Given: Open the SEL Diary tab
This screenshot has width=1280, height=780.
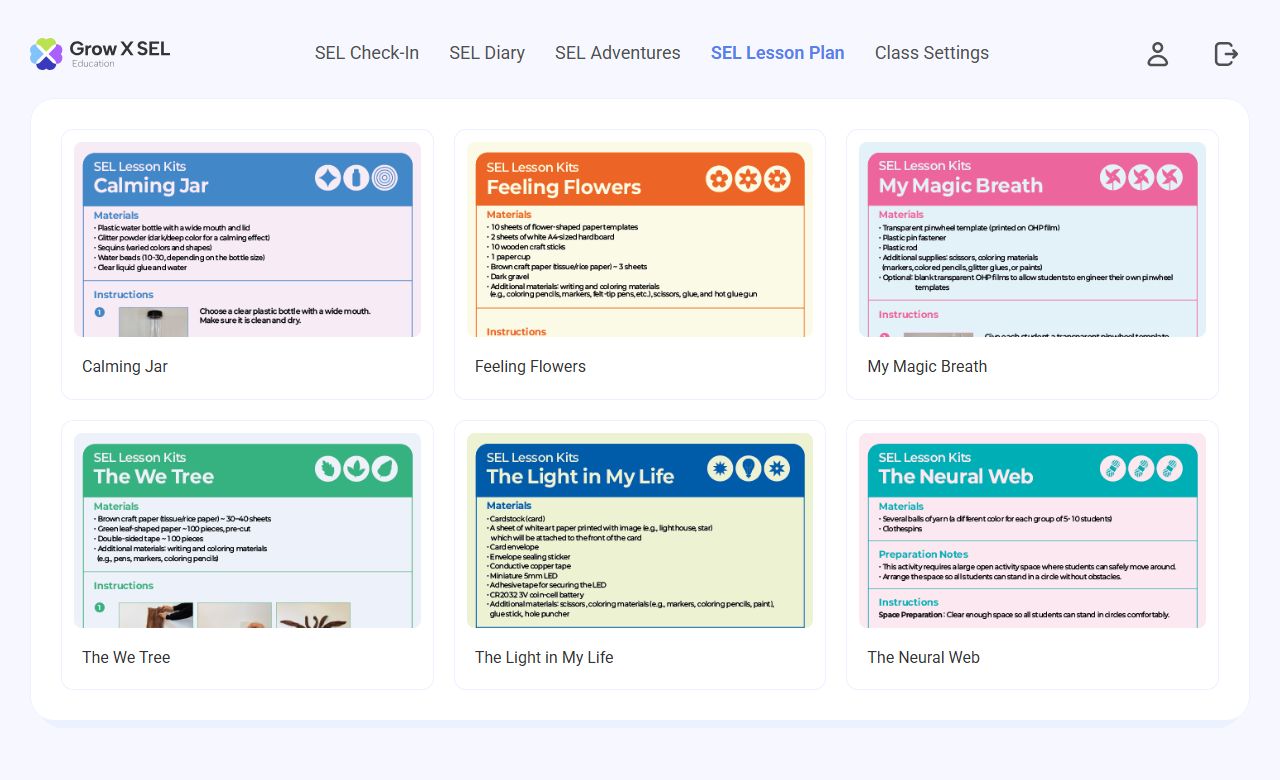Looking at the screenshot, I should pyautogui.click(x=487, y=53).
